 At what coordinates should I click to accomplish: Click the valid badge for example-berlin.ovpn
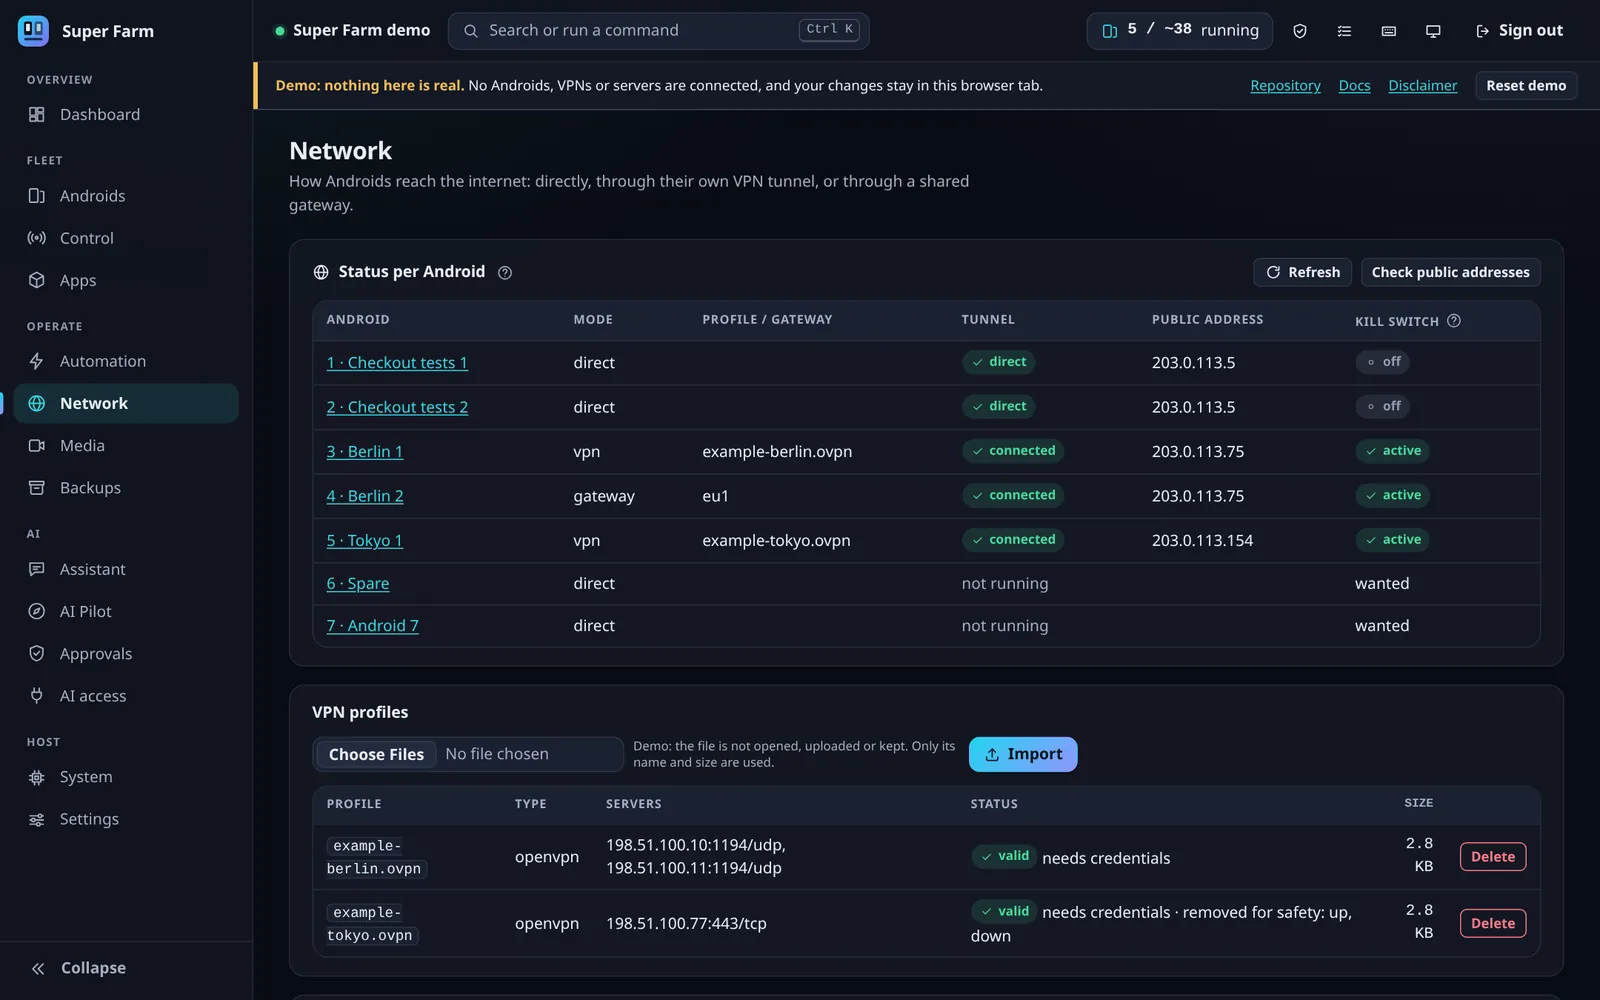(1004, 856)
